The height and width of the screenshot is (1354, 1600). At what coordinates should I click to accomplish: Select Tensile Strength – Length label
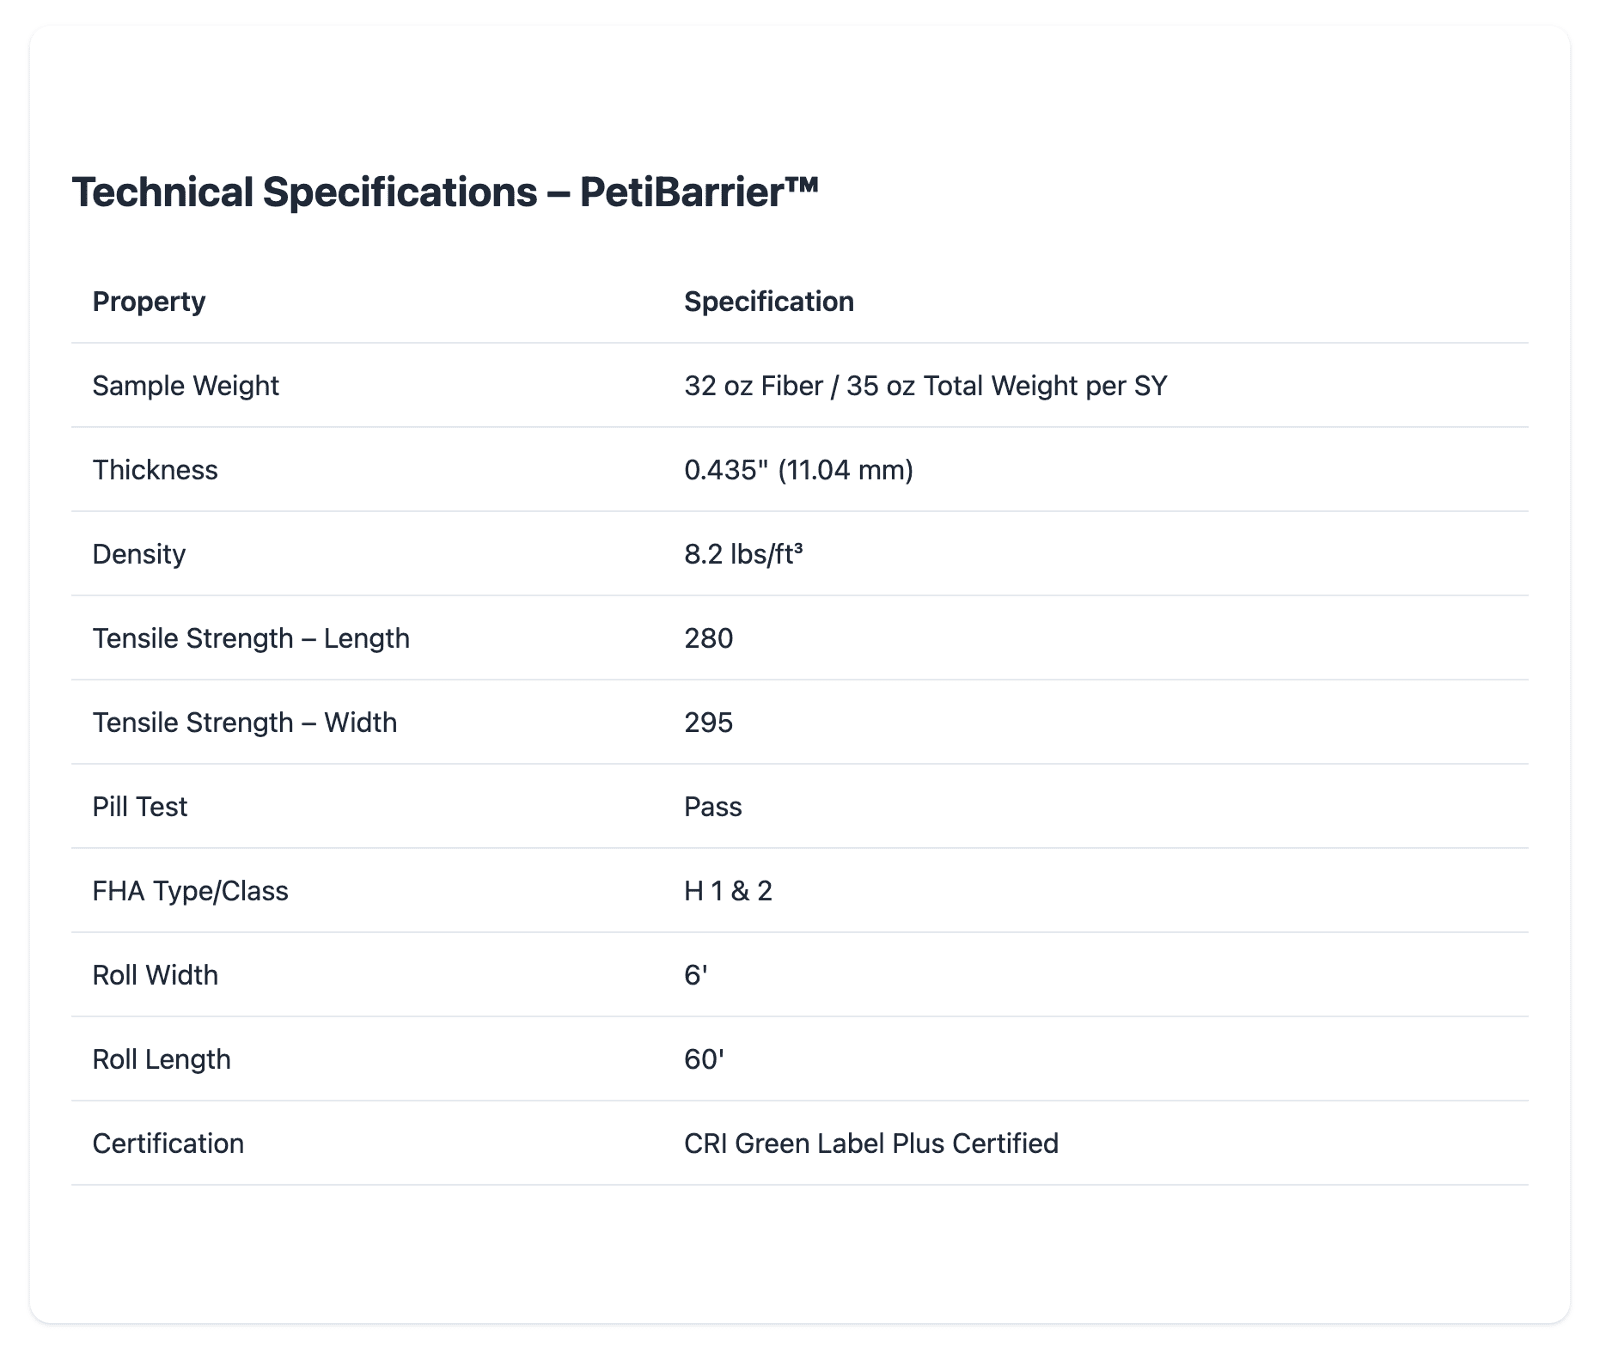coord(251,638)
